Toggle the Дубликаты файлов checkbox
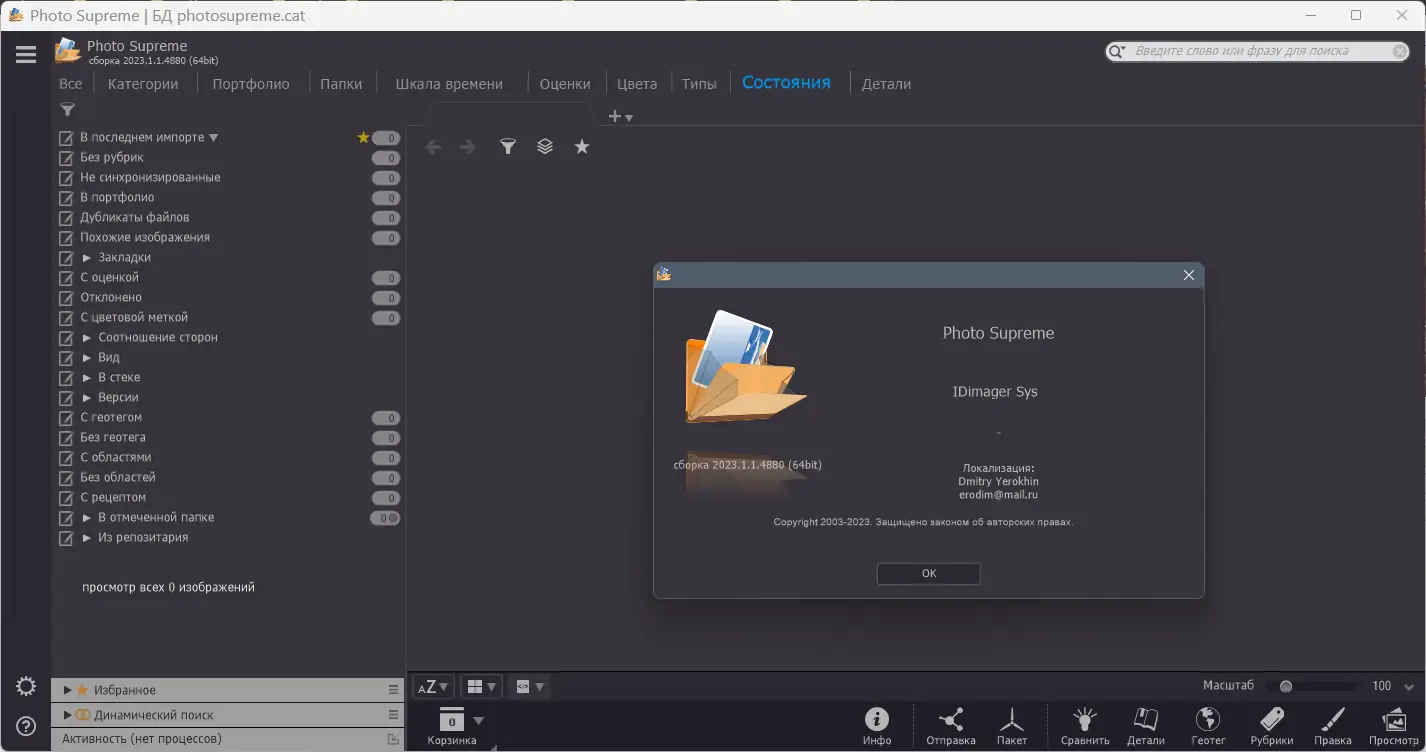The image size is (1426, 752). click(67, 217)
